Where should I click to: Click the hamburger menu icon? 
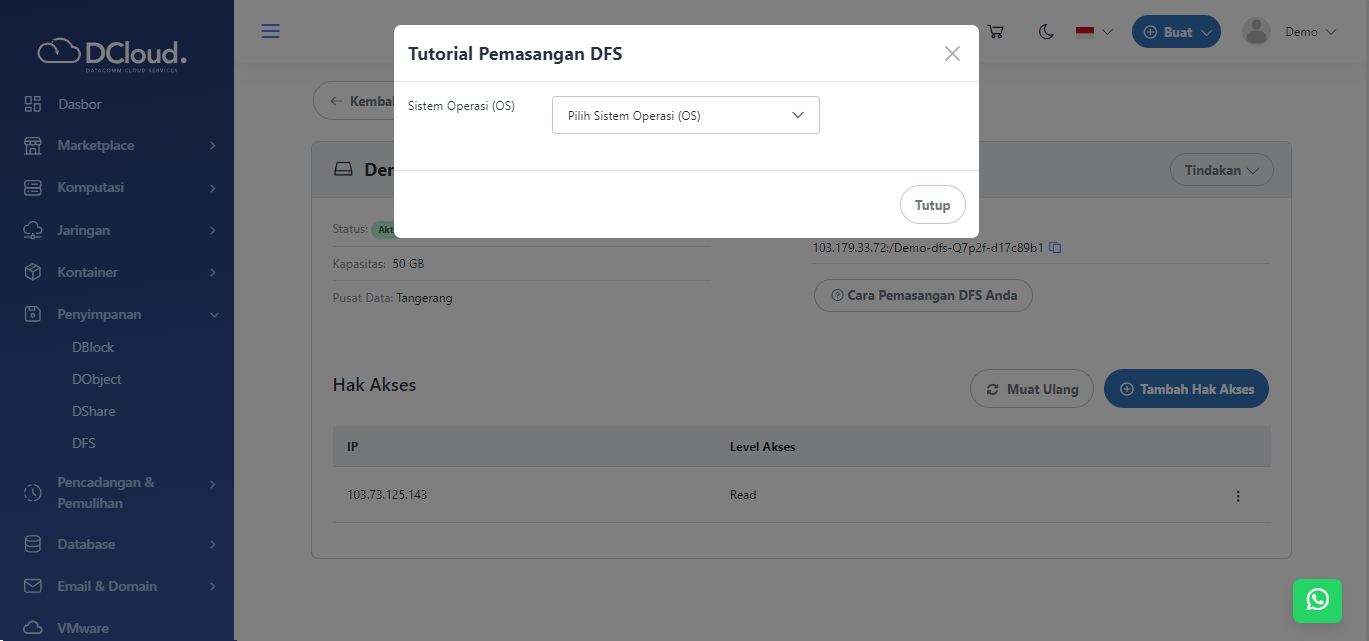pyautogui.click(x=270, y=31)
